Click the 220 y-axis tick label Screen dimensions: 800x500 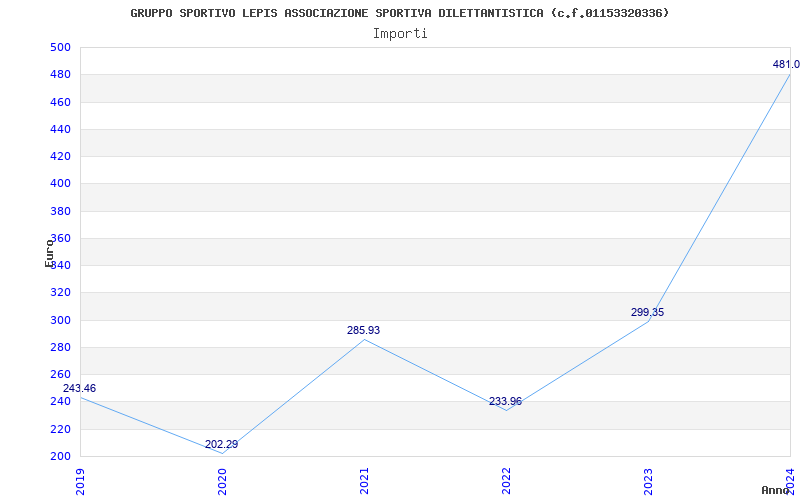(60, 429)
